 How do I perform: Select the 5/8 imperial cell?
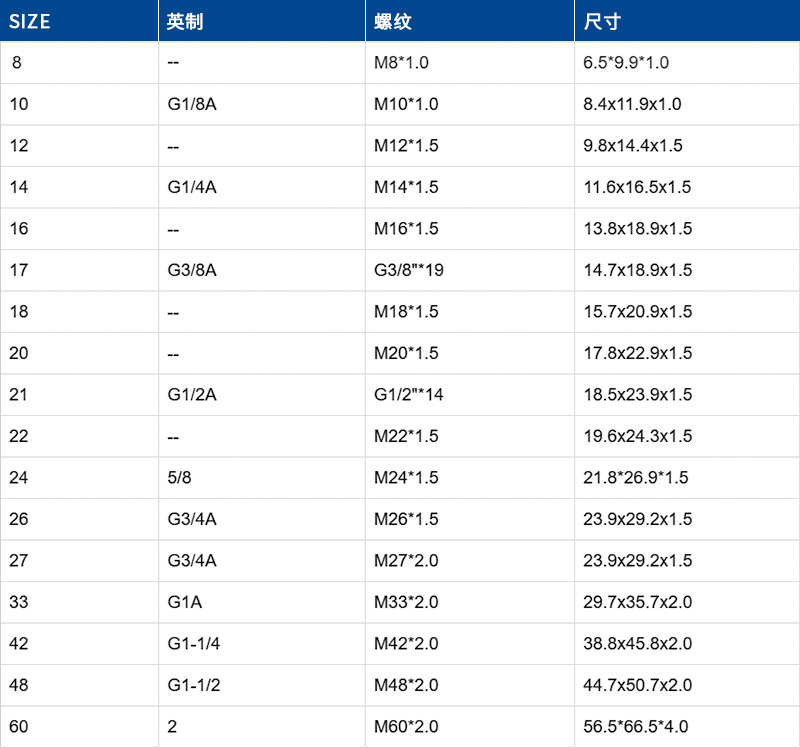point(180,478)
